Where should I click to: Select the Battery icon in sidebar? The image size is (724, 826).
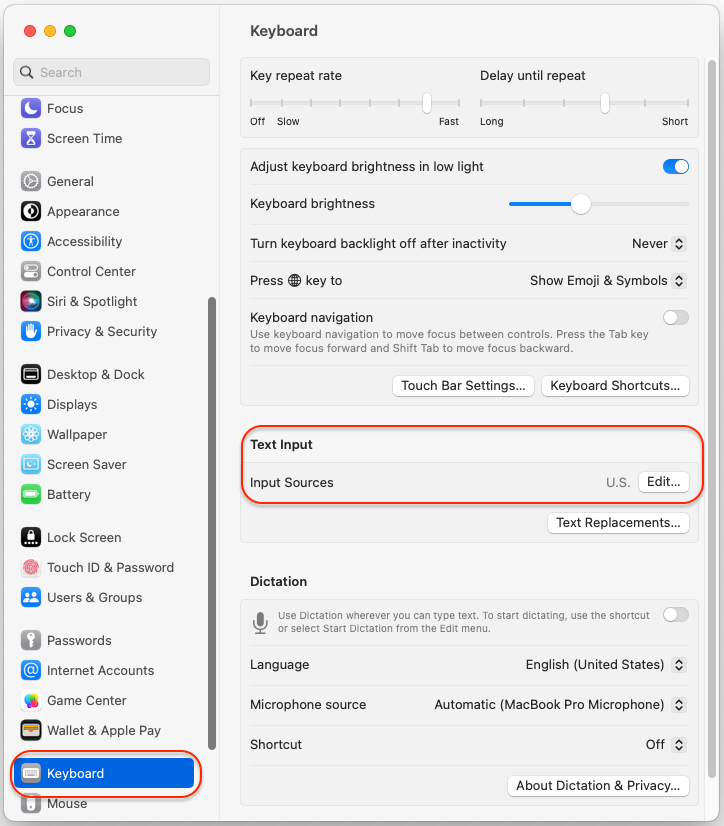coord(31,494)
